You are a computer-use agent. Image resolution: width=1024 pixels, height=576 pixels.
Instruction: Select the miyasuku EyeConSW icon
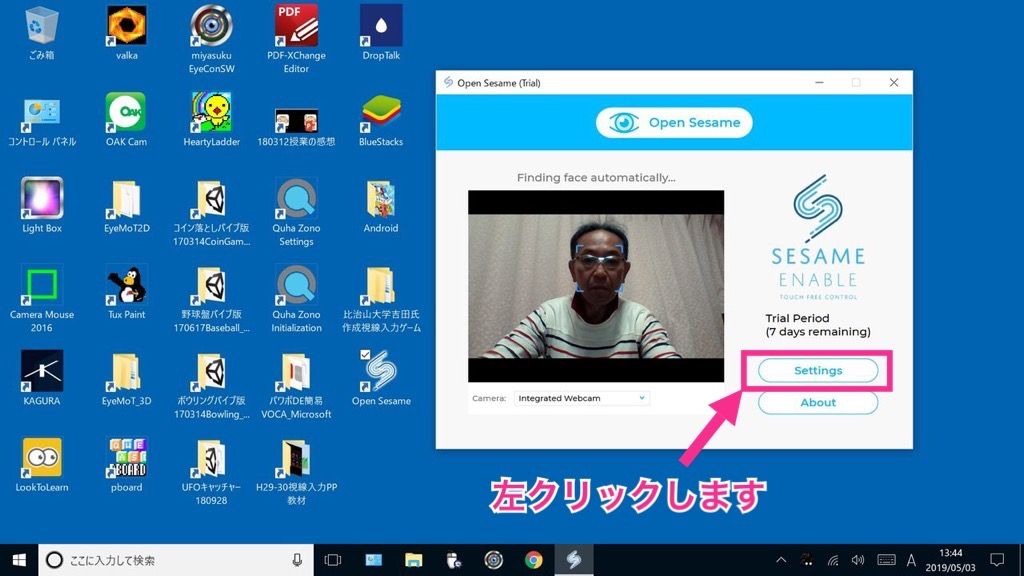click(x=212, y=39)
